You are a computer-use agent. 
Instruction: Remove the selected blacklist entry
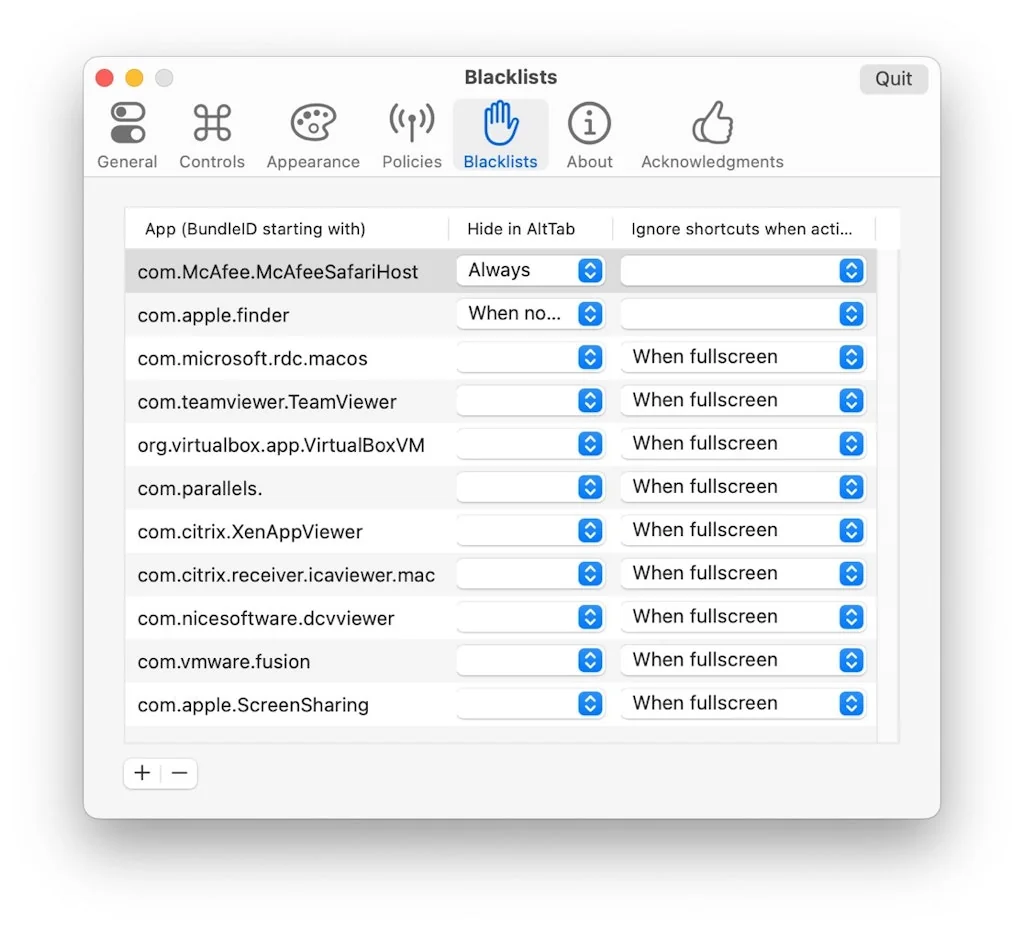click(179, 772)
